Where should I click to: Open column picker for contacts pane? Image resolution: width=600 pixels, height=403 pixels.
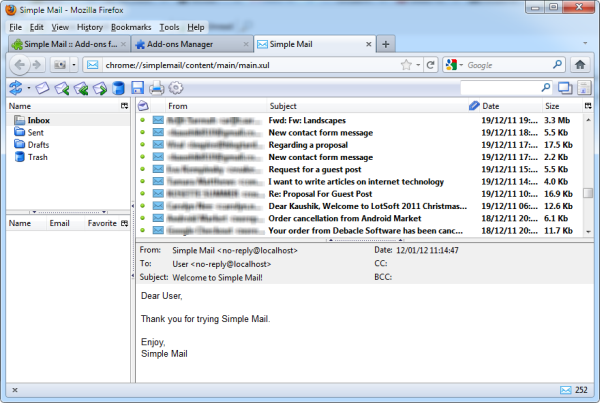[124, 223]
